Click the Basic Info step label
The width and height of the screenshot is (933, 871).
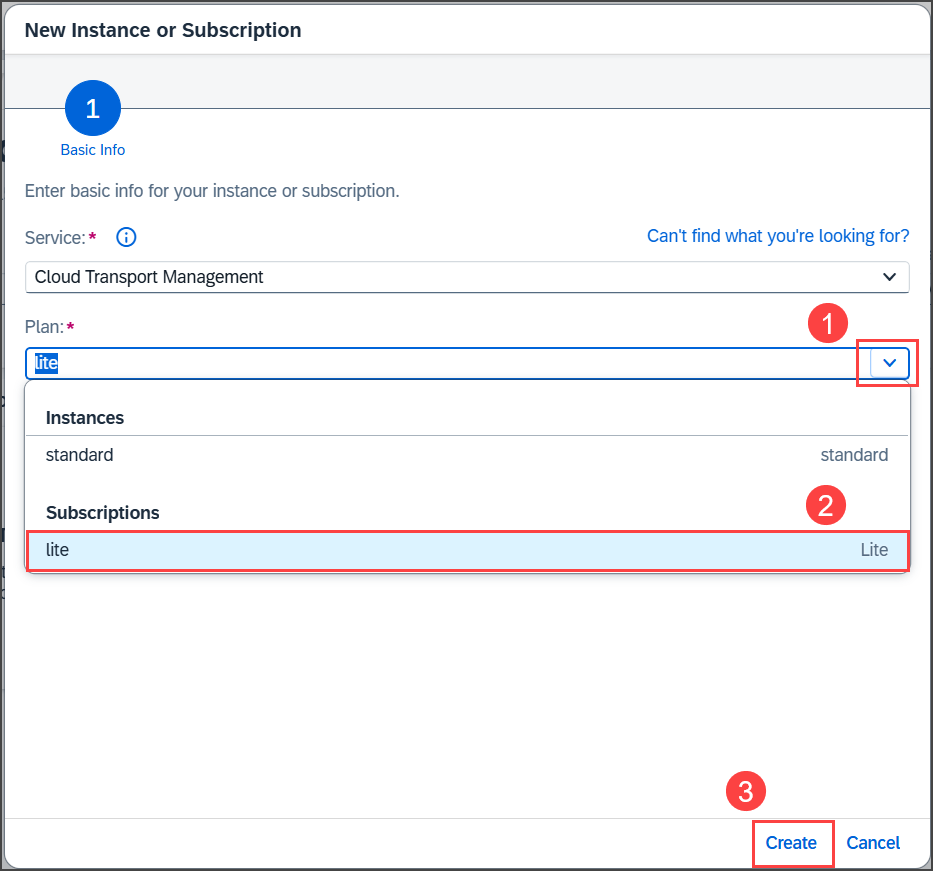pos(93,150)
